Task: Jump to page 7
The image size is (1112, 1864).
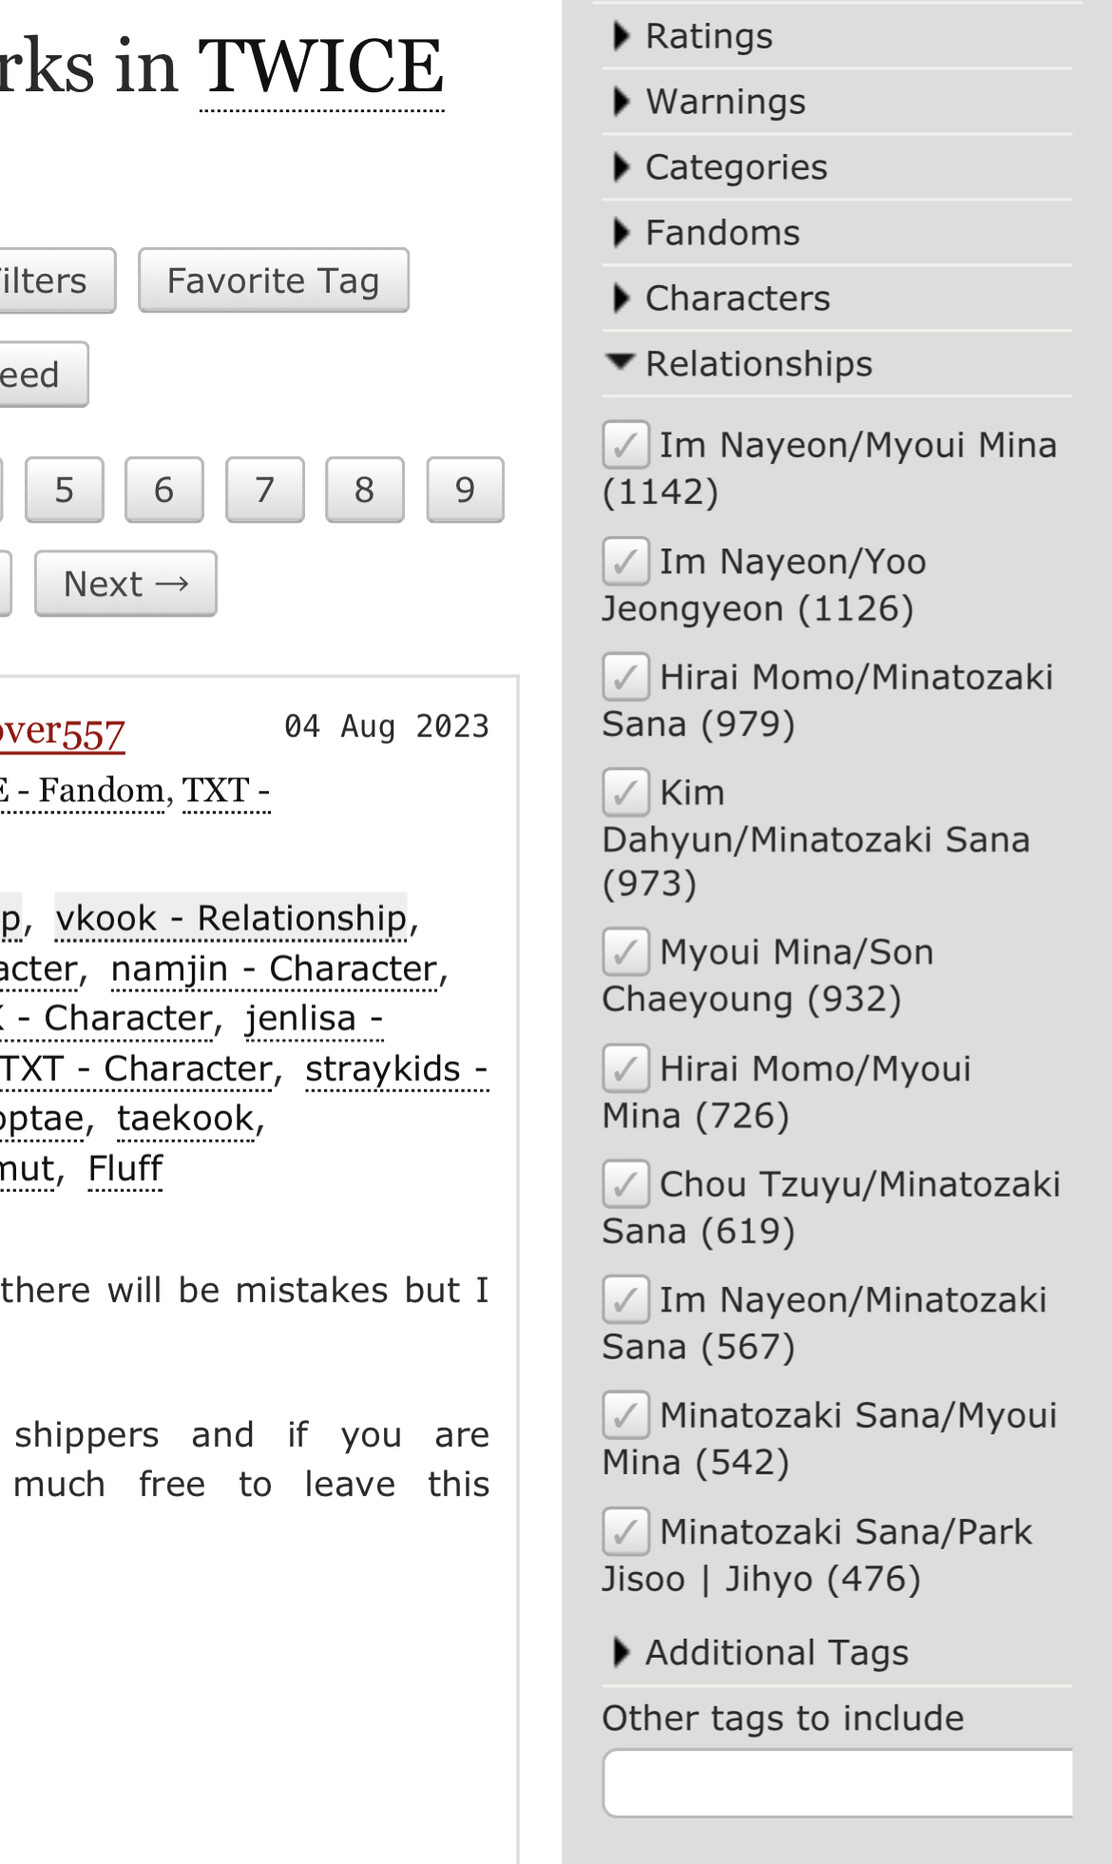Action: (265, 490)
